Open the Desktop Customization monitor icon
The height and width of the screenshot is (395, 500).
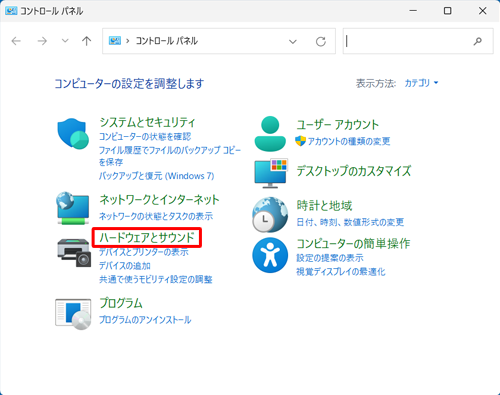(x=271, y=173)
